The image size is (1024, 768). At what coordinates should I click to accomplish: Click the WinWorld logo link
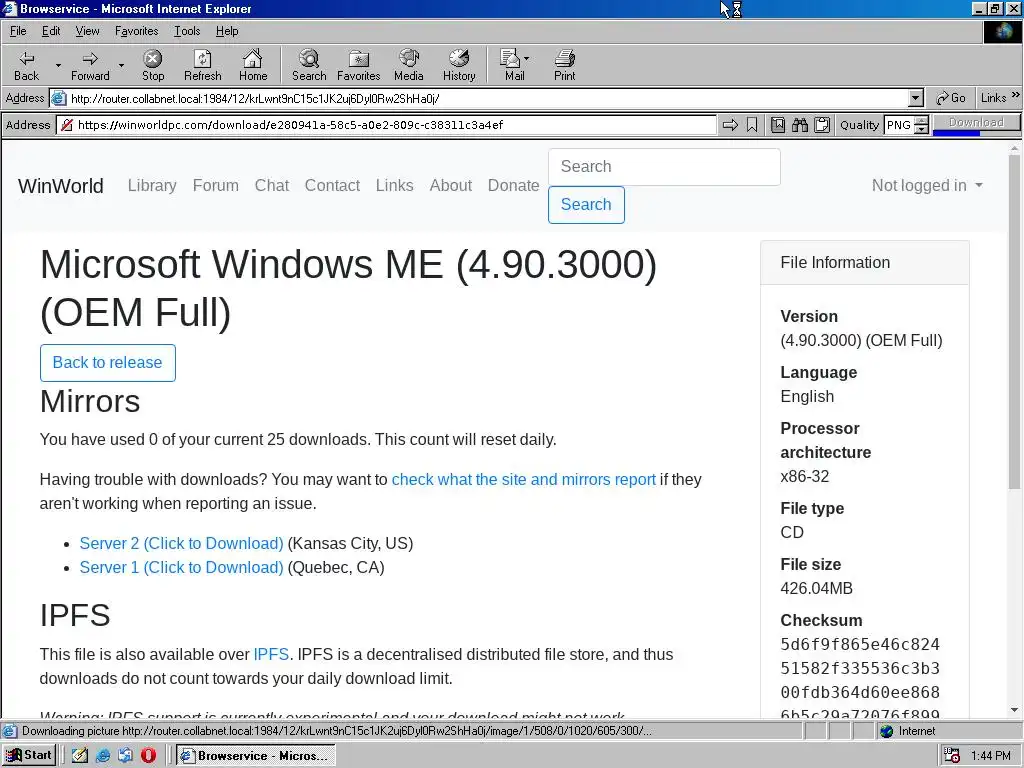tap(61, 185)
